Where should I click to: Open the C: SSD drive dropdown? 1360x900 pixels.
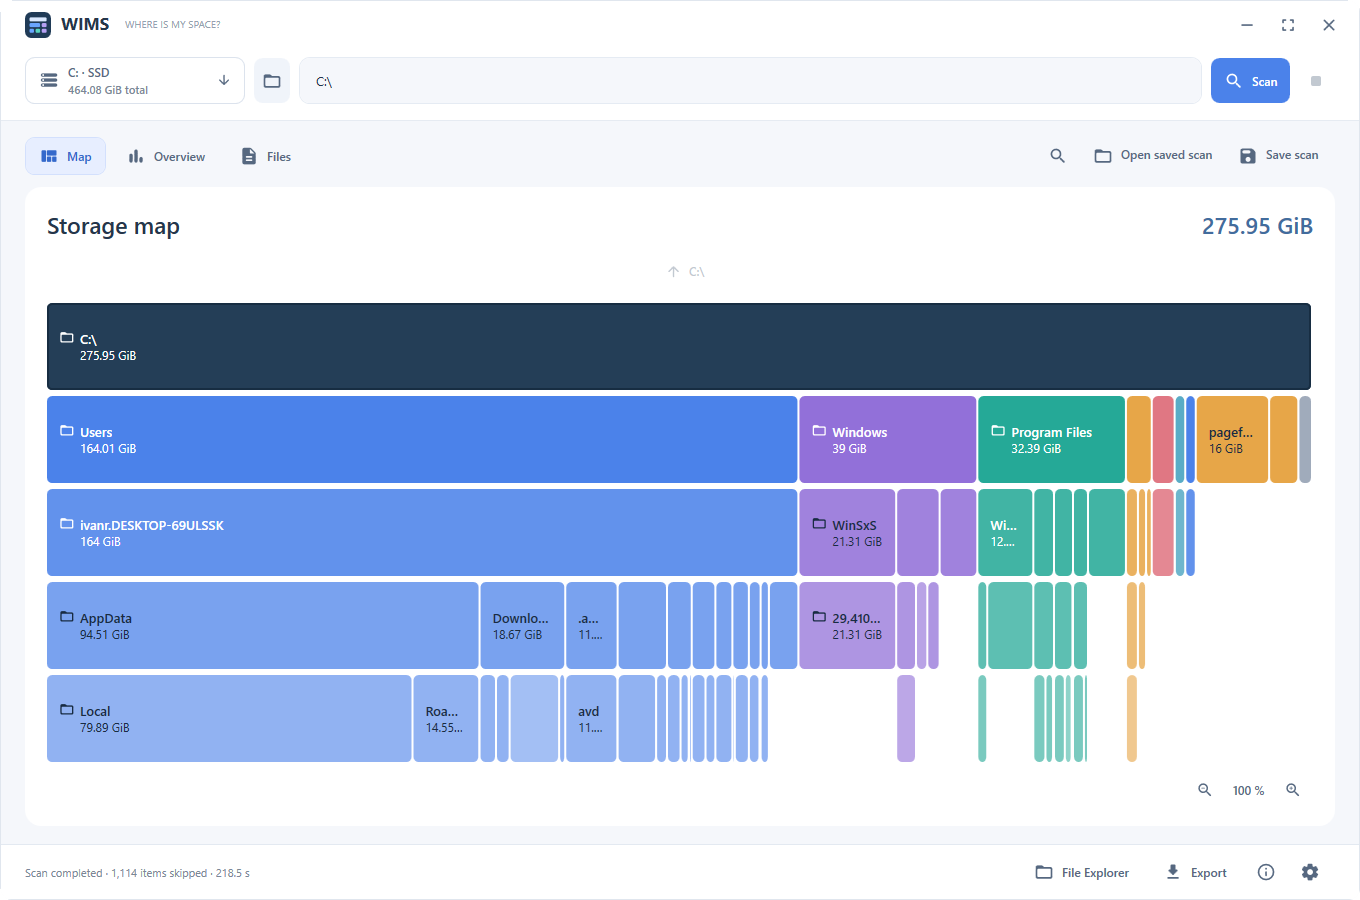pos(135,81)
